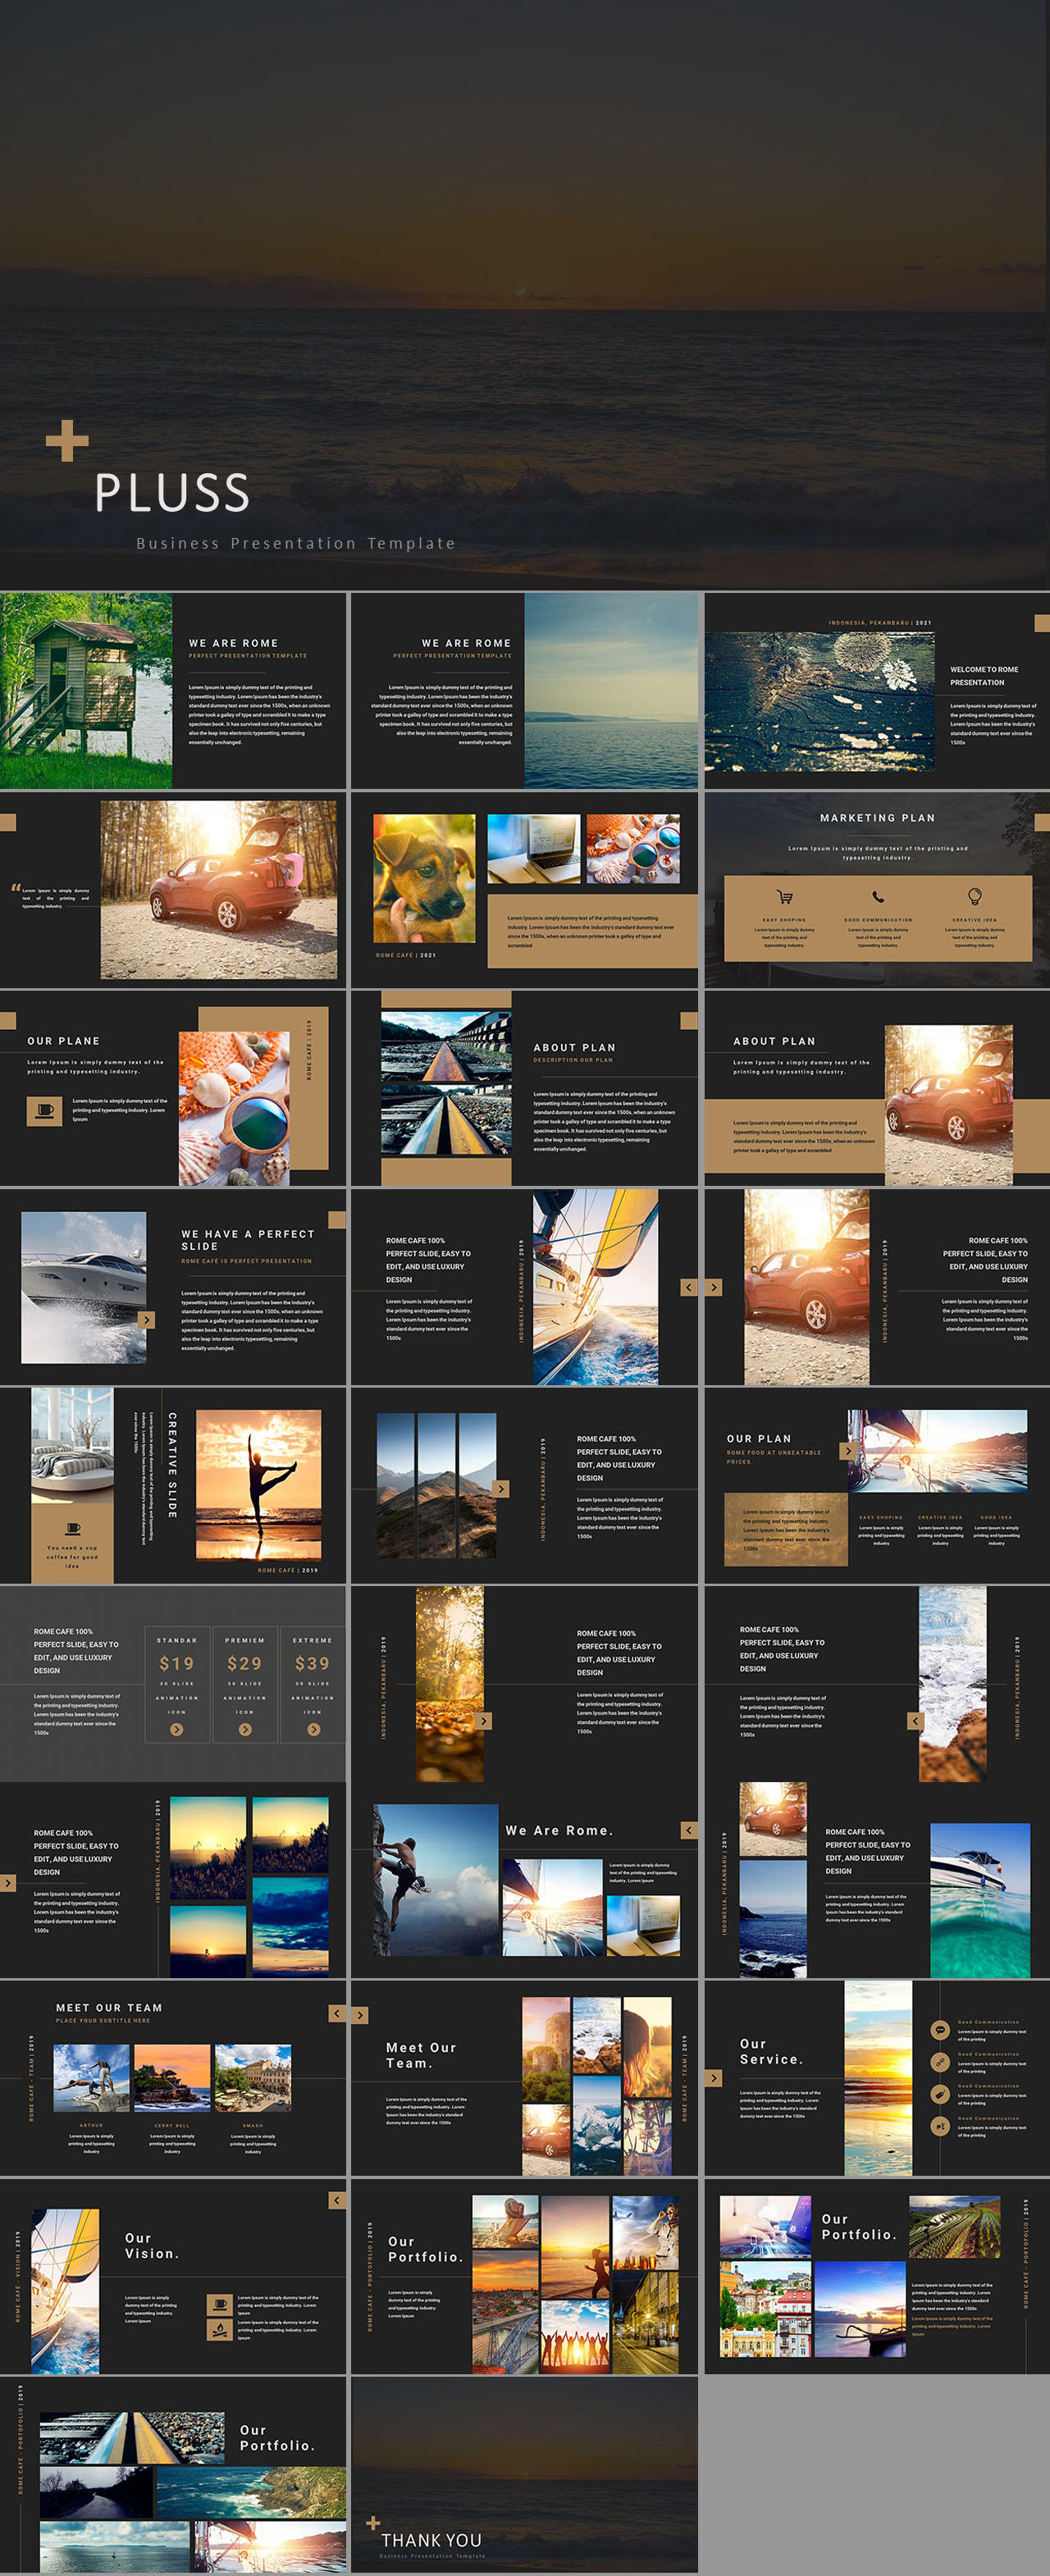Click the right chevron on the Our Service slide
This screenshot has height=2576, width=1050.
(x=713, y=2078)
